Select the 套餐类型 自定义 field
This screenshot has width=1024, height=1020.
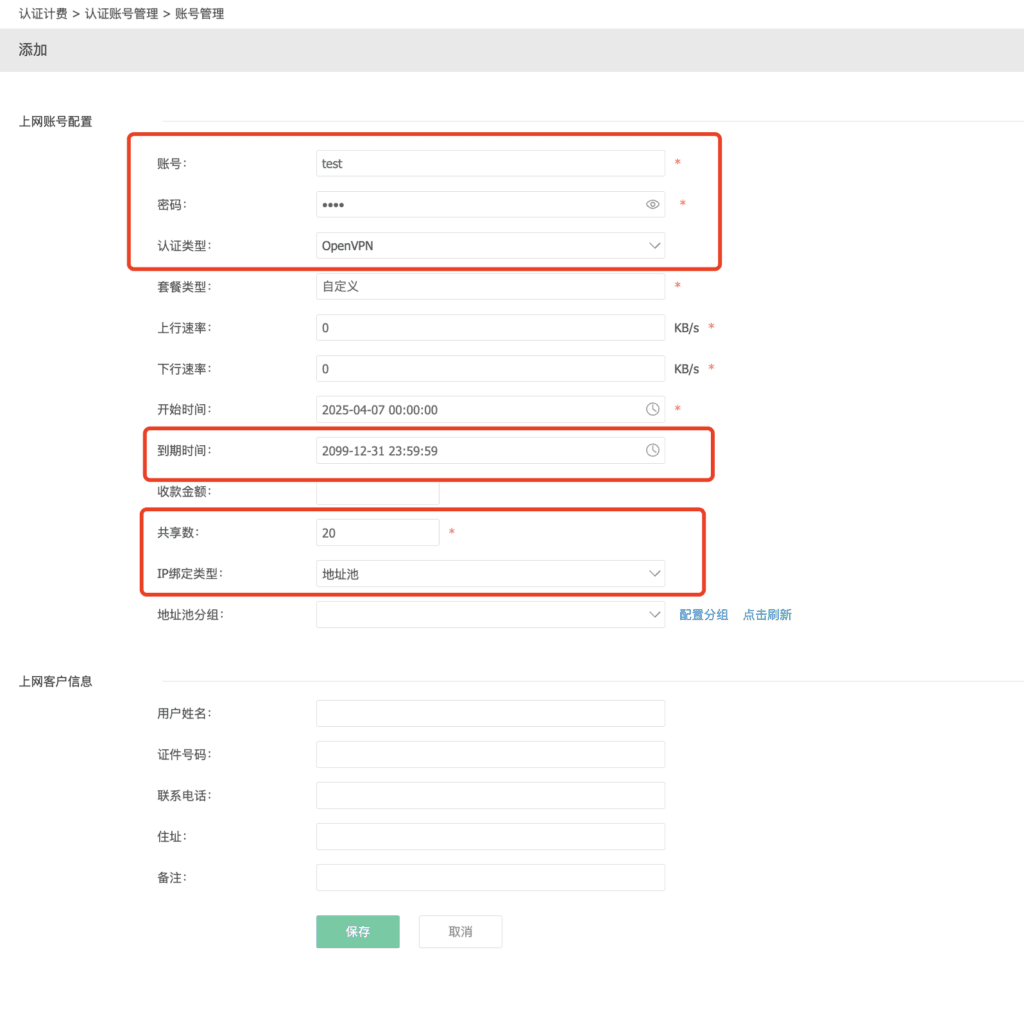click(x=490, y=286)
